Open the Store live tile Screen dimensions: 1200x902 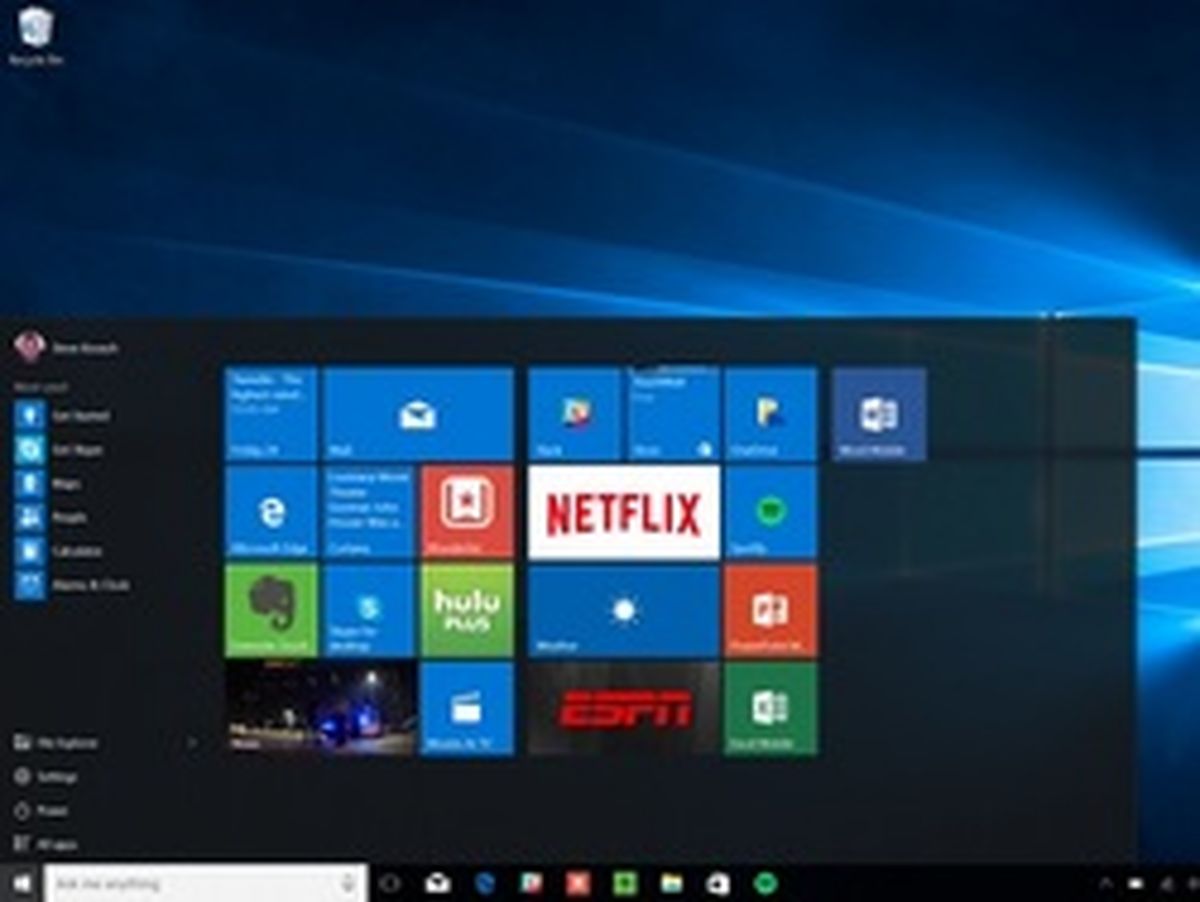tap(672, 414)
